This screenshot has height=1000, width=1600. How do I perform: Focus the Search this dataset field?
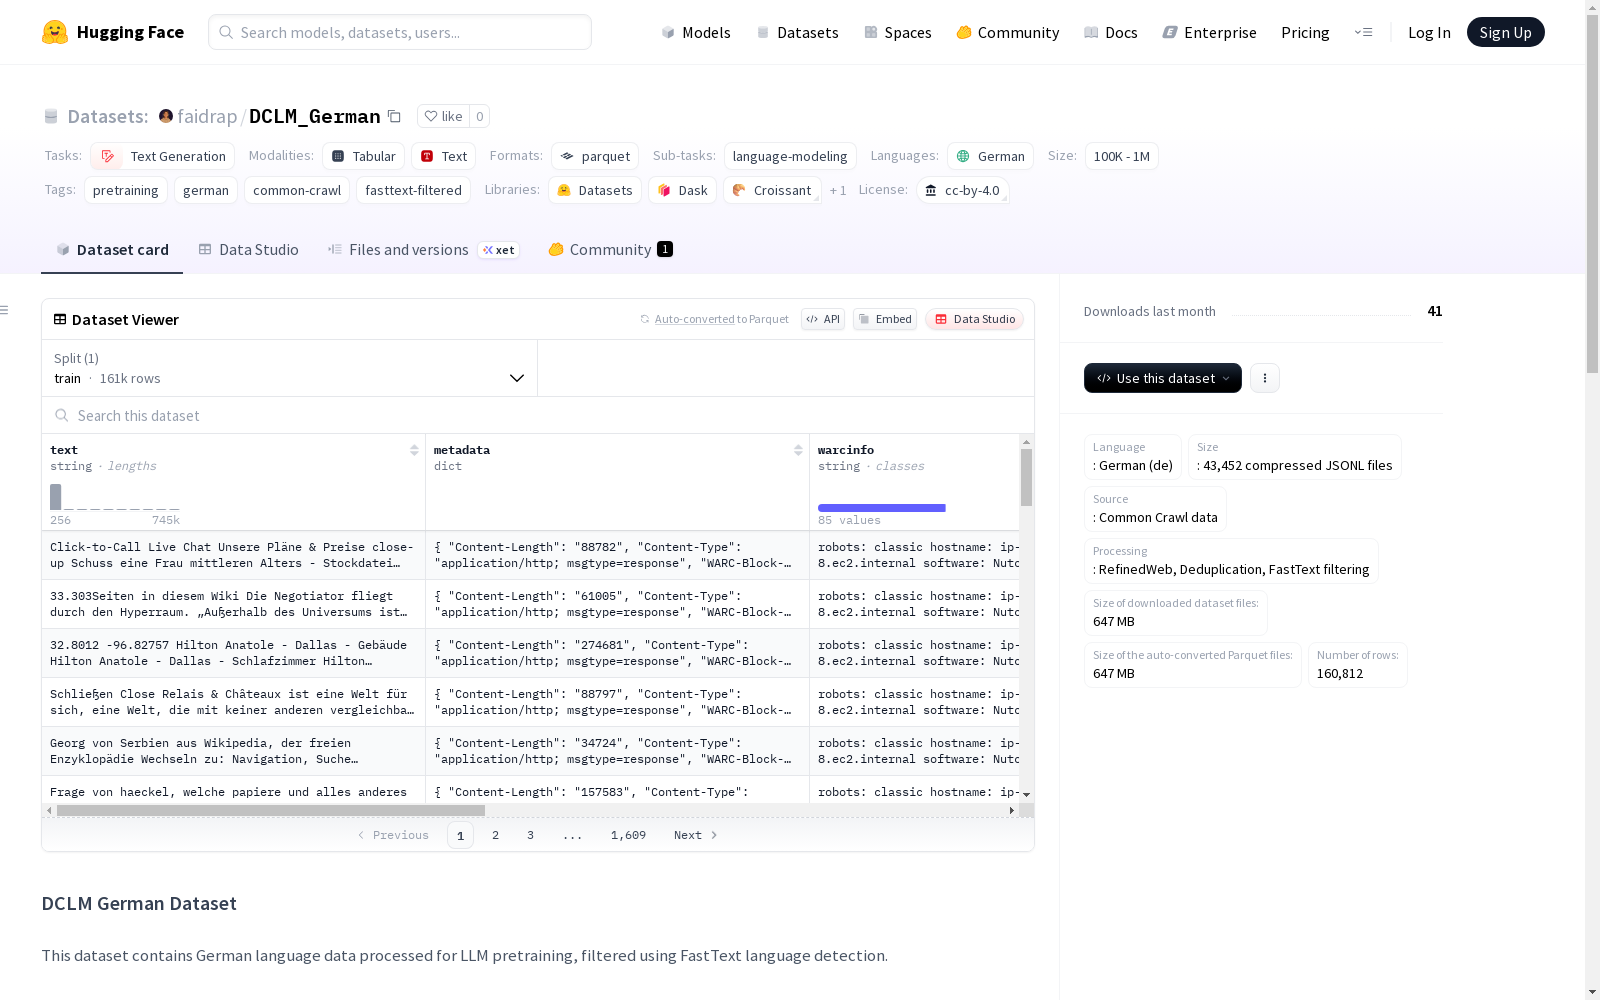[x=538, y=415]
